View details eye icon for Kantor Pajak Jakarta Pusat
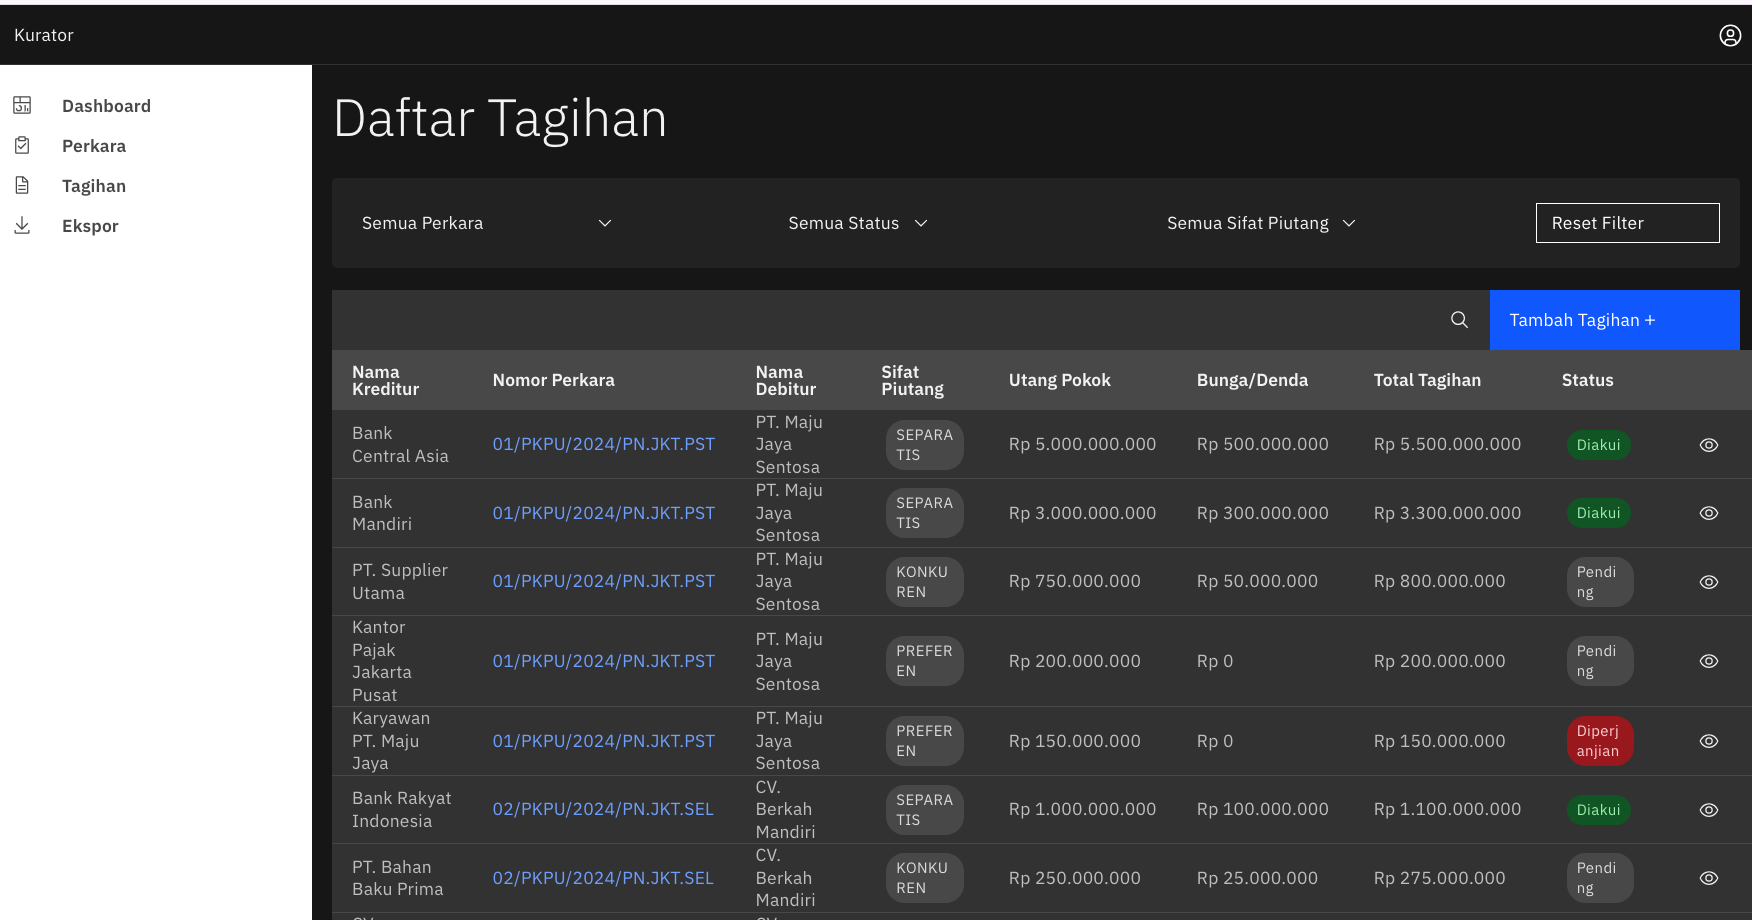1752x920 pixels. pyautogui.click(x=1709, y=661)
